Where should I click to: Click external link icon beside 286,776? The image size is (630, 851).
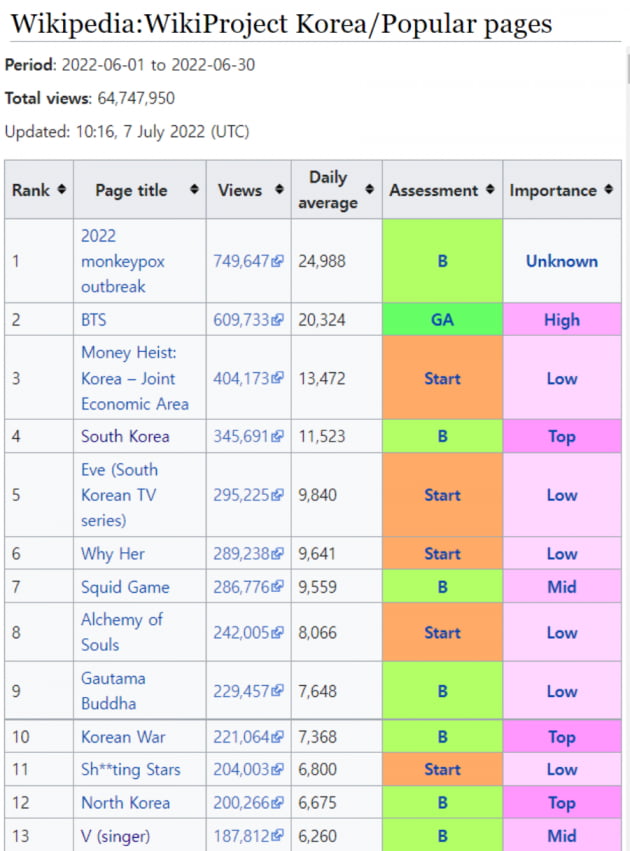point(277,586)
